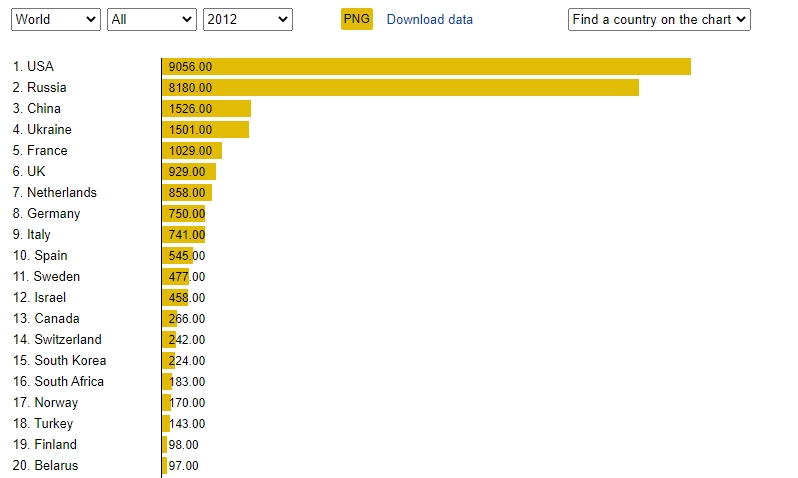This screenshot has height=478, width=798.
Task: Click the '20. Belarus' country label
Action: click(45, 465)
